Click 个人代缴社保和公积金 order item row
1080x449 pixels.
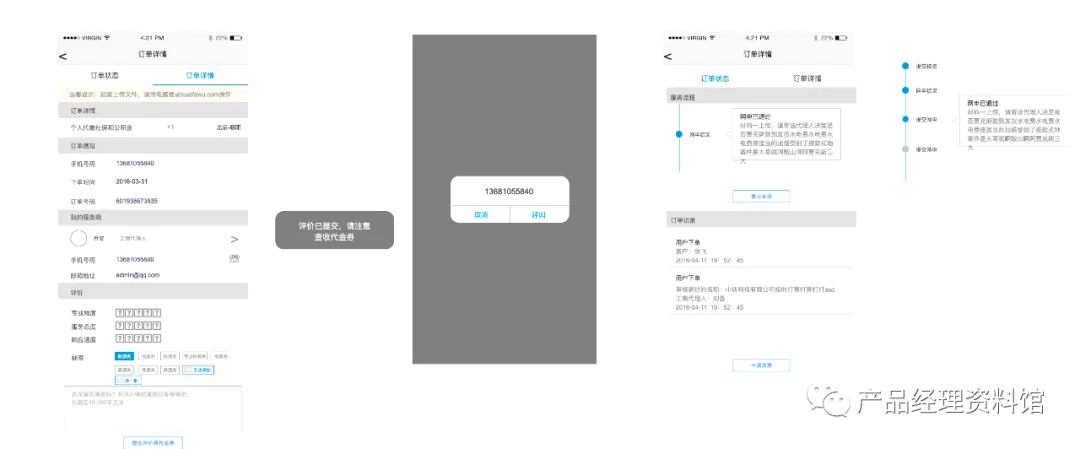click(153, 127)
